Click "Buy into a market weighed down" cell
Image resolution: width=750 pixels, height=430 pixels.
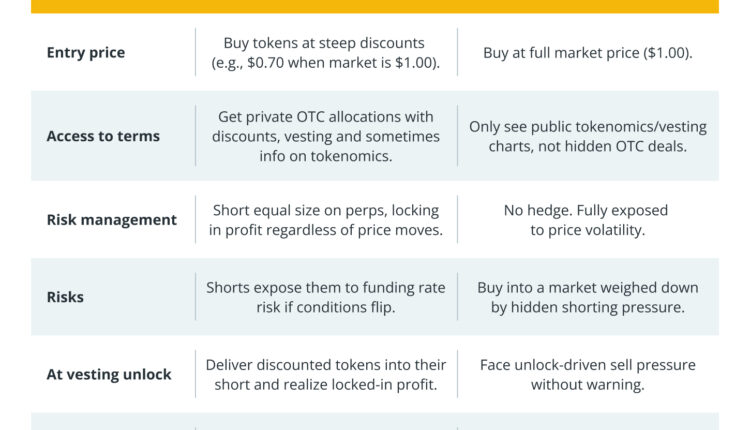point(588,288)
